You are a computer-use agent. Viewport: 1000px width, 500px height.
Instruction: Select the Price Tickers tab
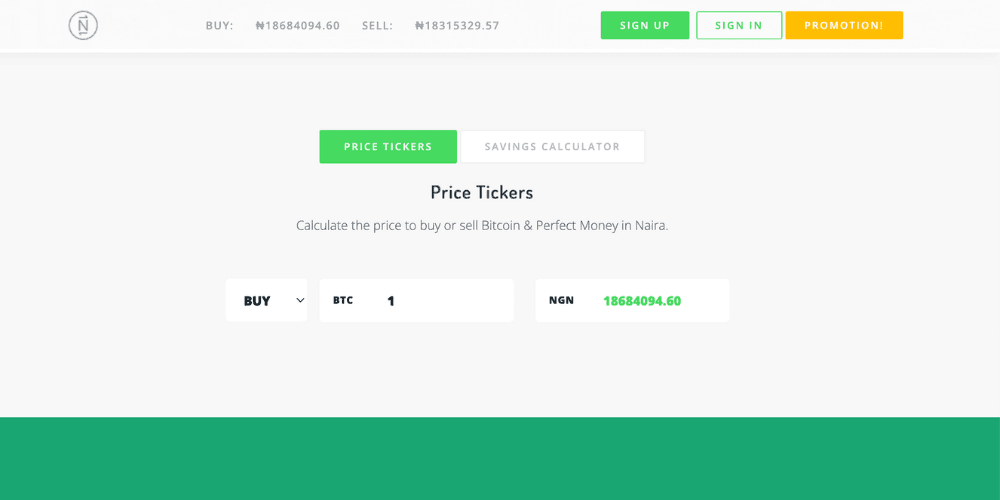click(388, 147)
